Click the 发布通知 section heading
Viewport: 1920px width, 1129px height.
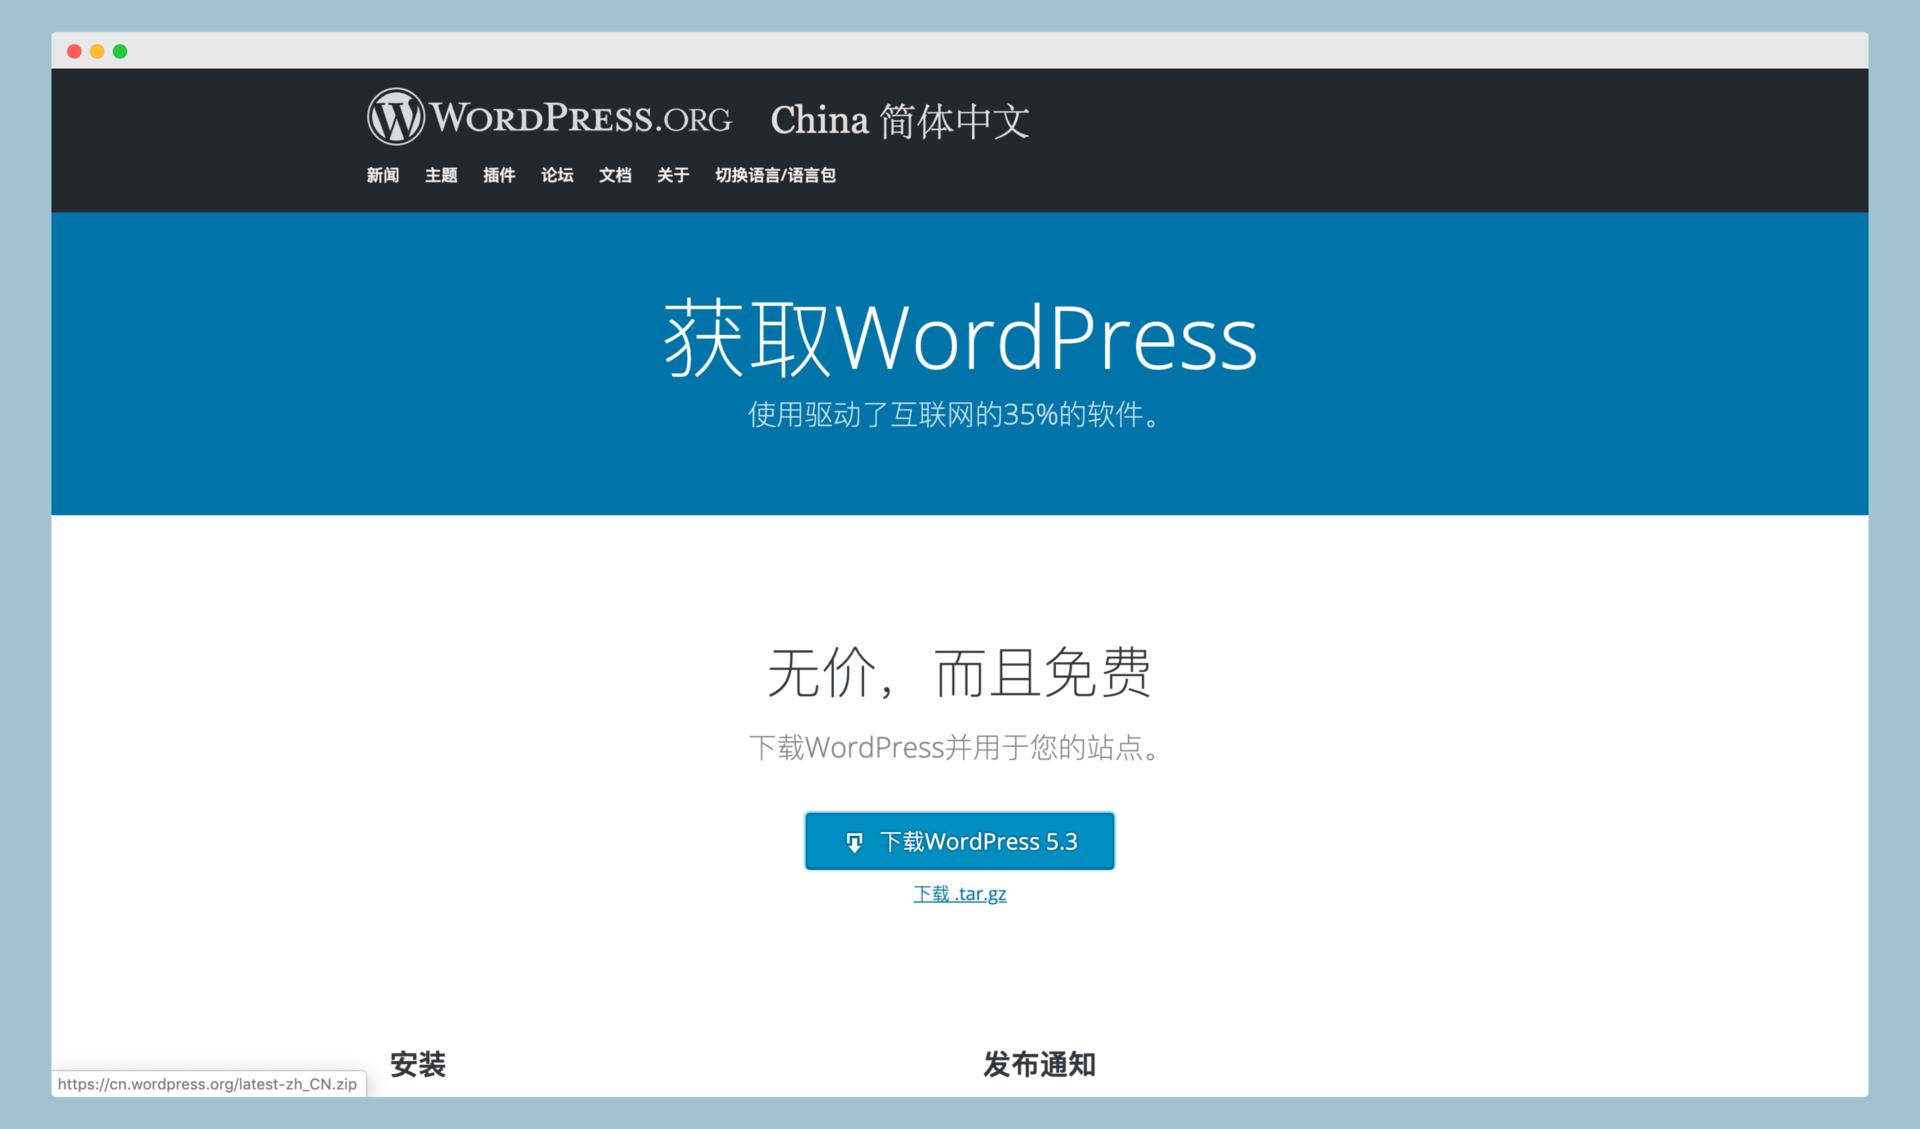point(1039,1064)
